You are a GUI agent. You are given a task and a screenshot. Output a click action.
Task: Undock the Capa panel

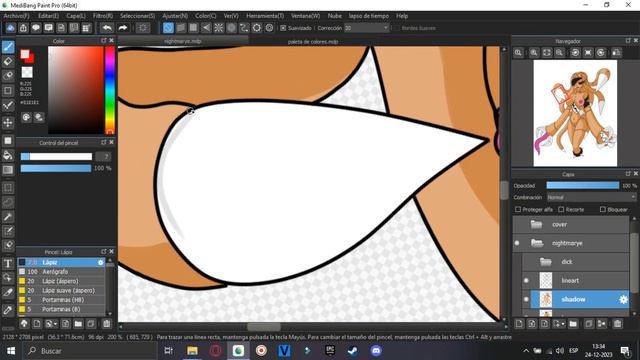(628, 174)
